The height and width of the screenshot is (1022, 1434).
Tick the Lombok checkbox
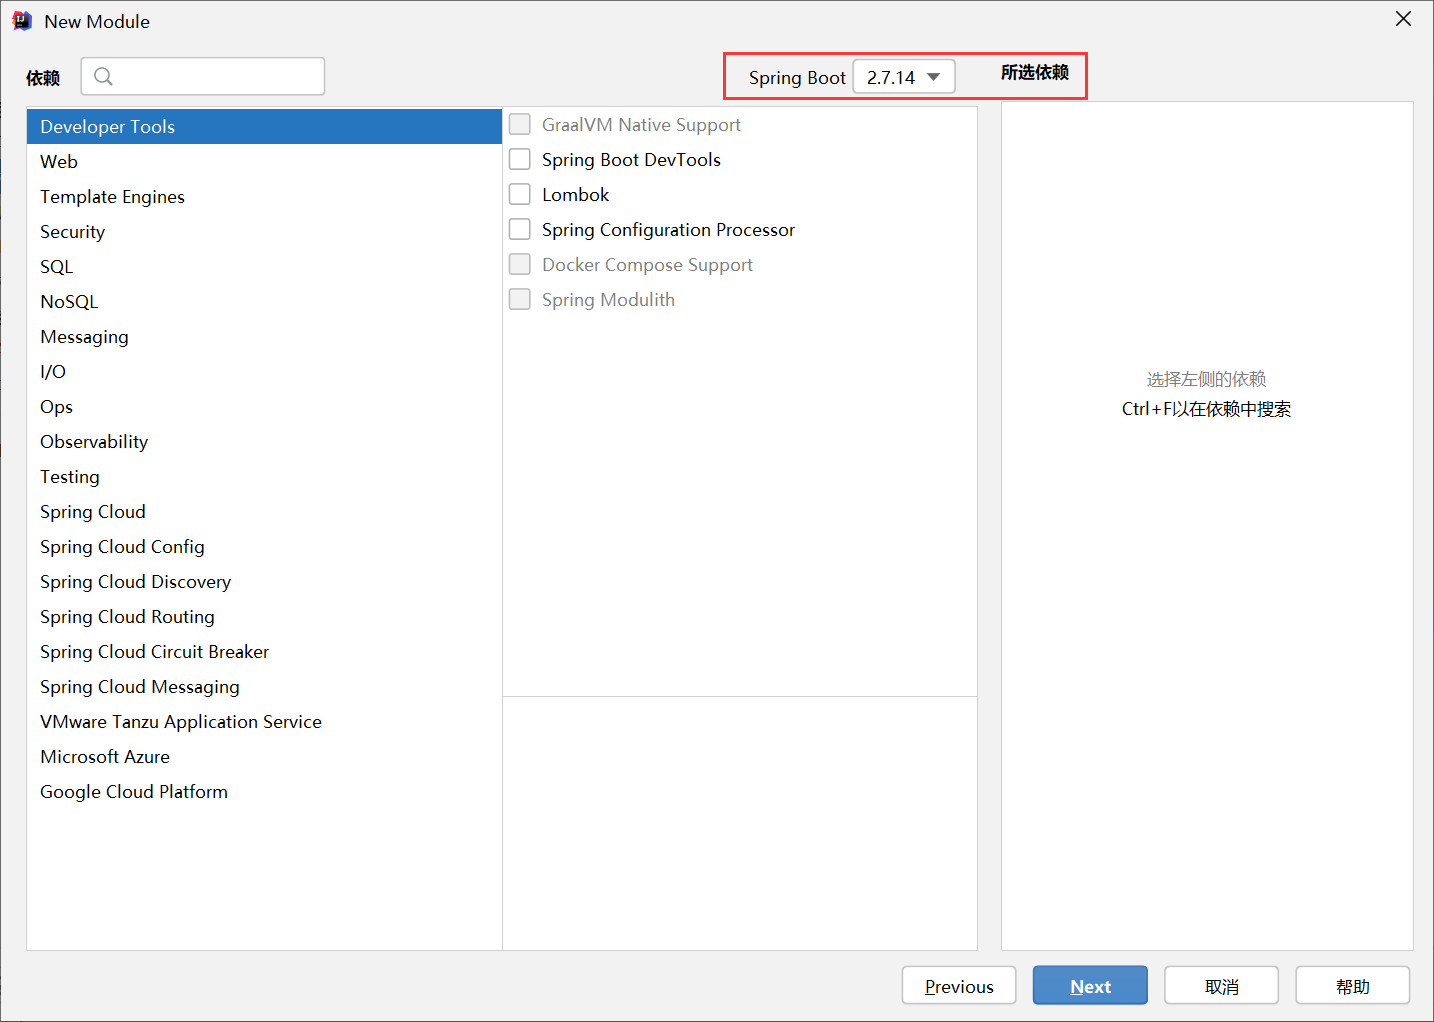point(520,194)
